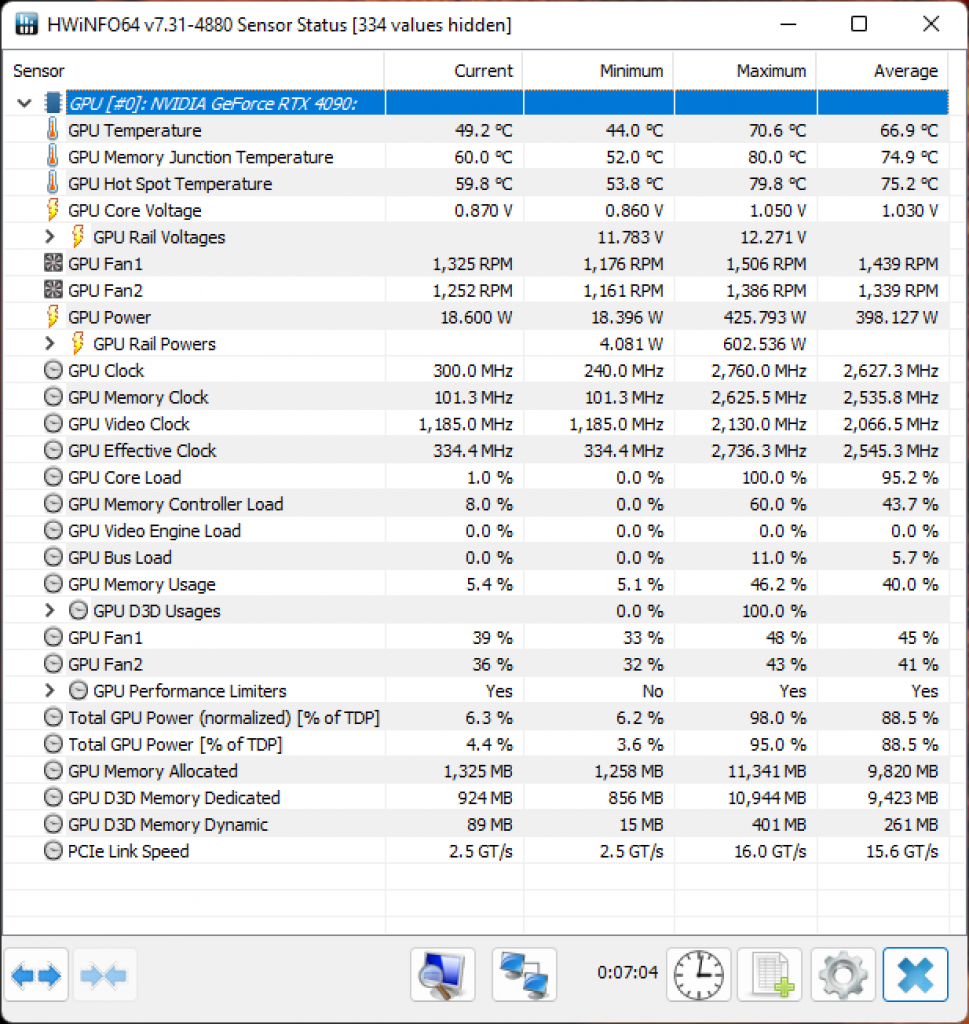Collapse the NVIDIA GeForce RTX 4090 group
Screen dimensions: 969x1024
[x=25, y=103]
